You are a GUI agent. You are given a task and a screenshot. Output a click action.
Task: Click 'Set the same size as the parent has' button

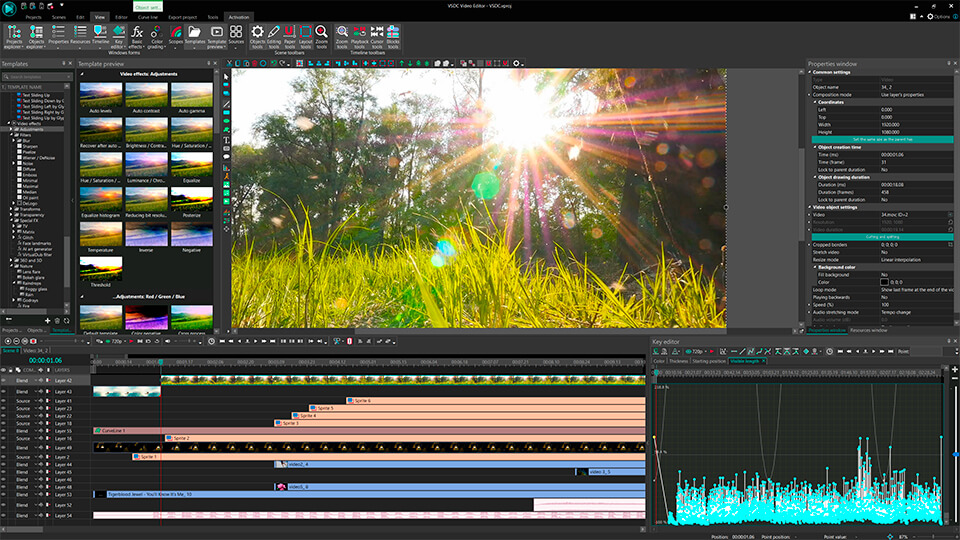pyautogui.click(x=882, y=140)
